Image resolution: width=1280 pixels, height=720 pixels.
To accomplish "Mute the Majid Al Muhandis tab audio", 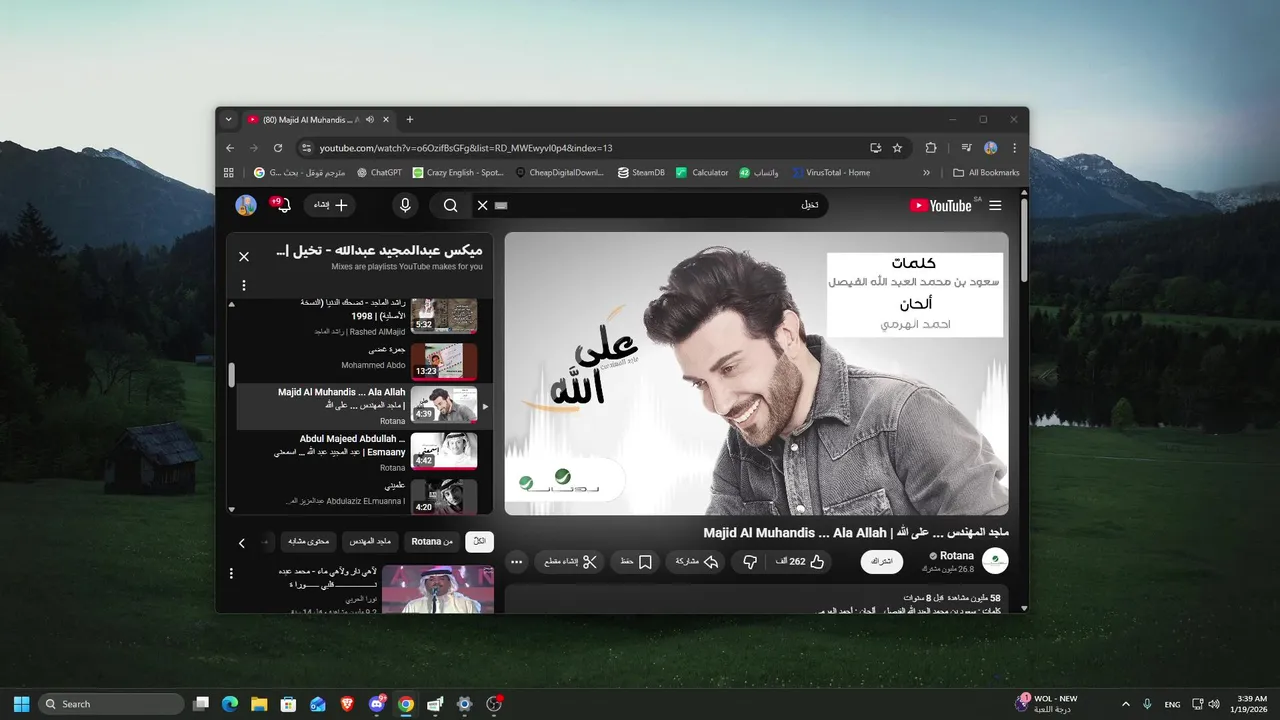I will [x=370, y=120].
